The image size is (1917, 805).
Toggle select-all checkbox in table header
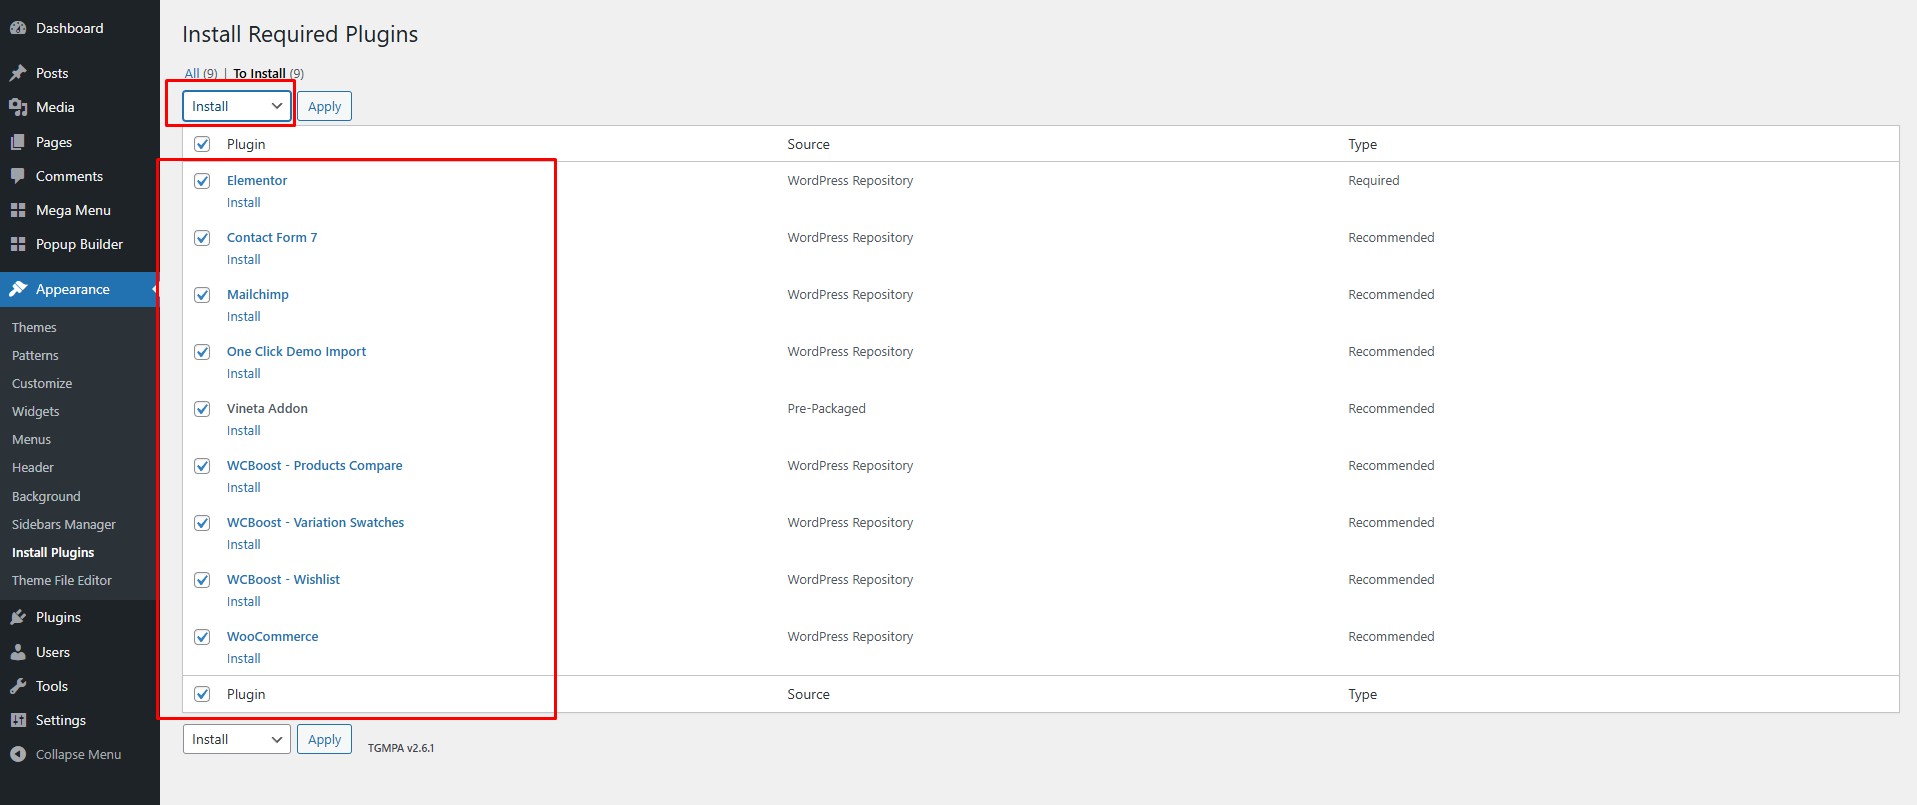point(202,144)
